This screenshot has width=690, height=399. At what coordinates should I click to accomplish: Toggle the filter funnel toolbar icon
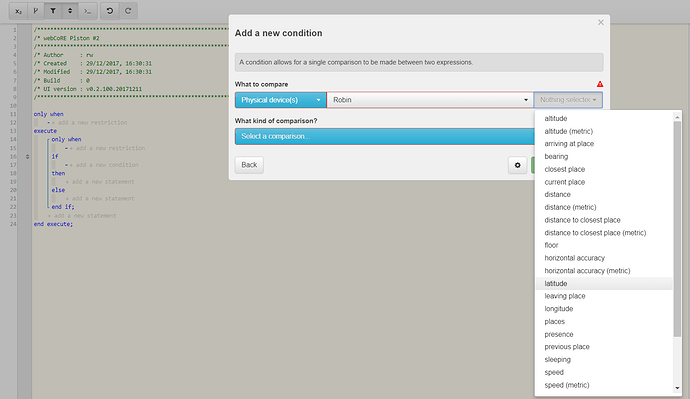(53, 11)
